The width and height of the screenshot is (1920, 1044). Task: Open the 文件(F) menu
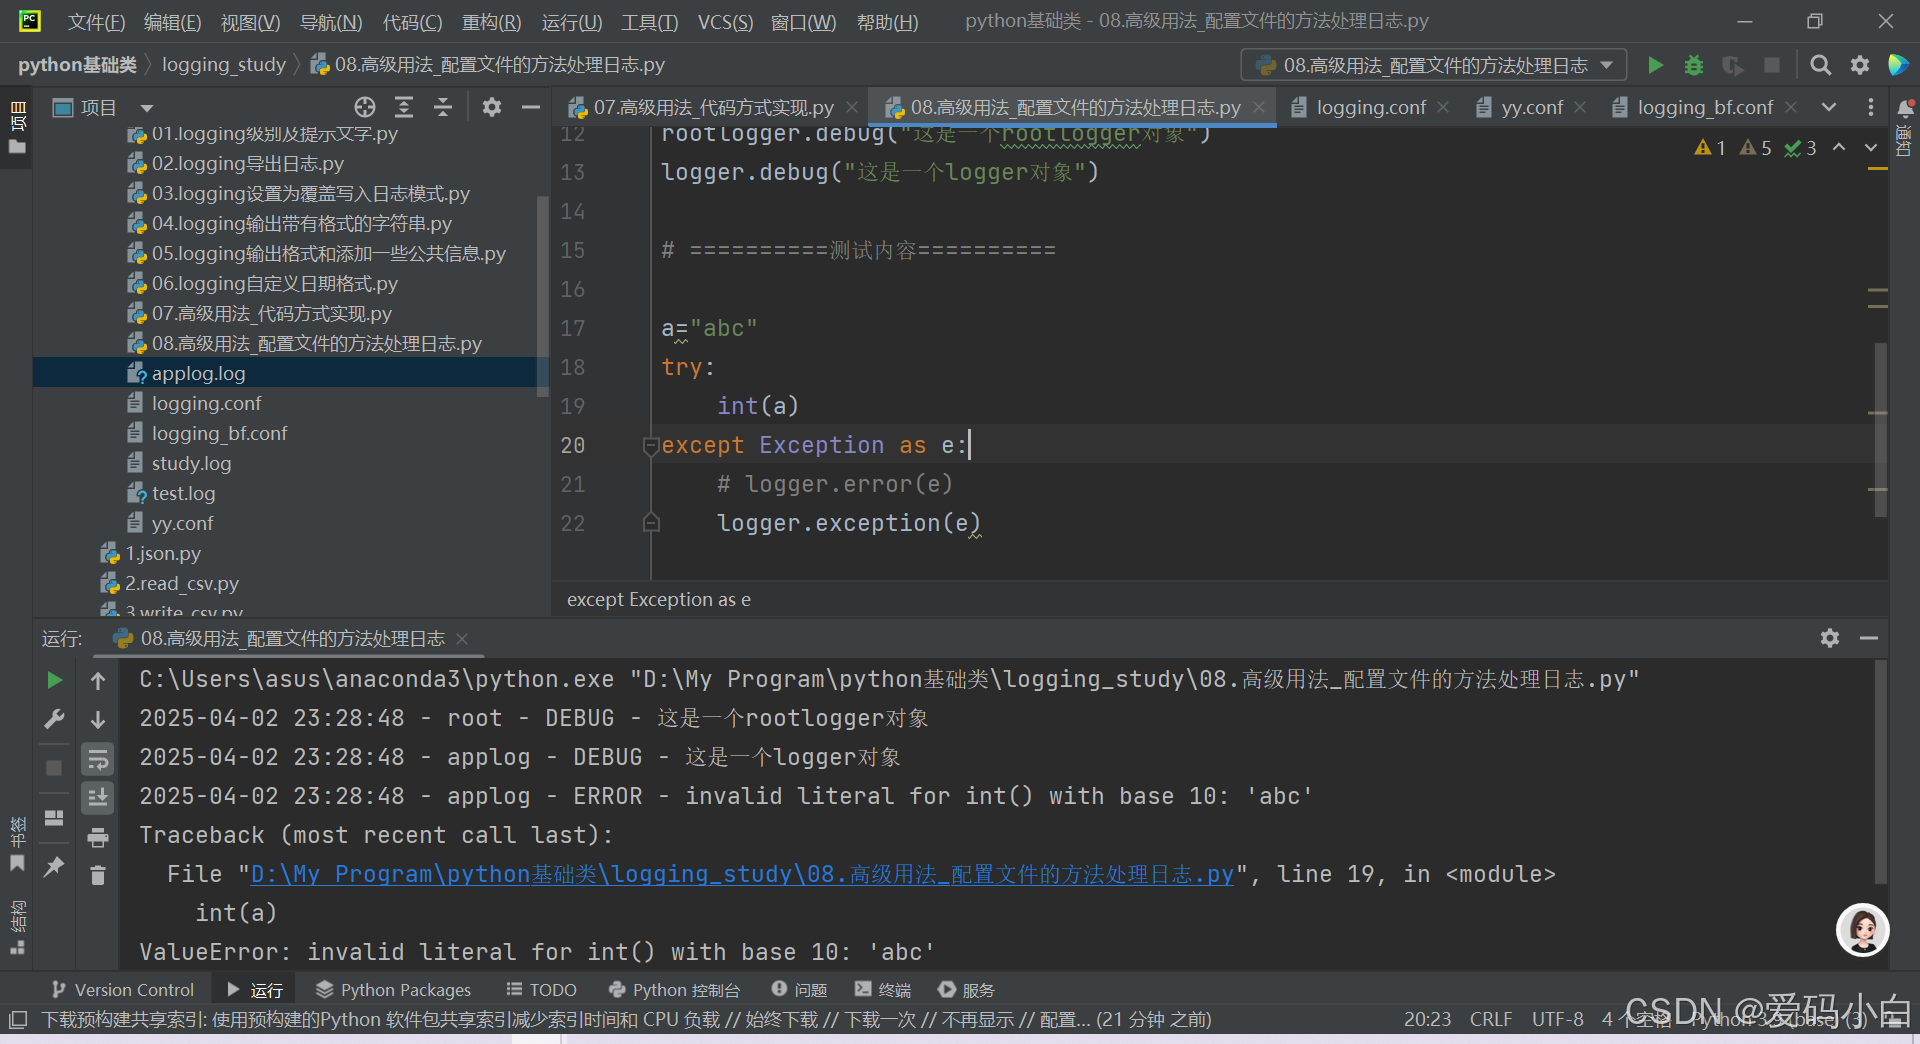[96, 22]
